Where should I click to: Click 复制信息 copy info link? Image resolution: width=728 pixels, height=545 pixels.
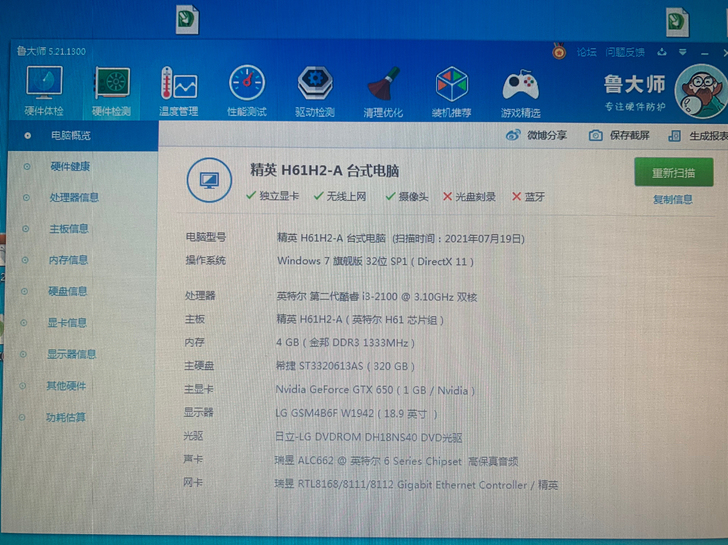click(673, 200)
